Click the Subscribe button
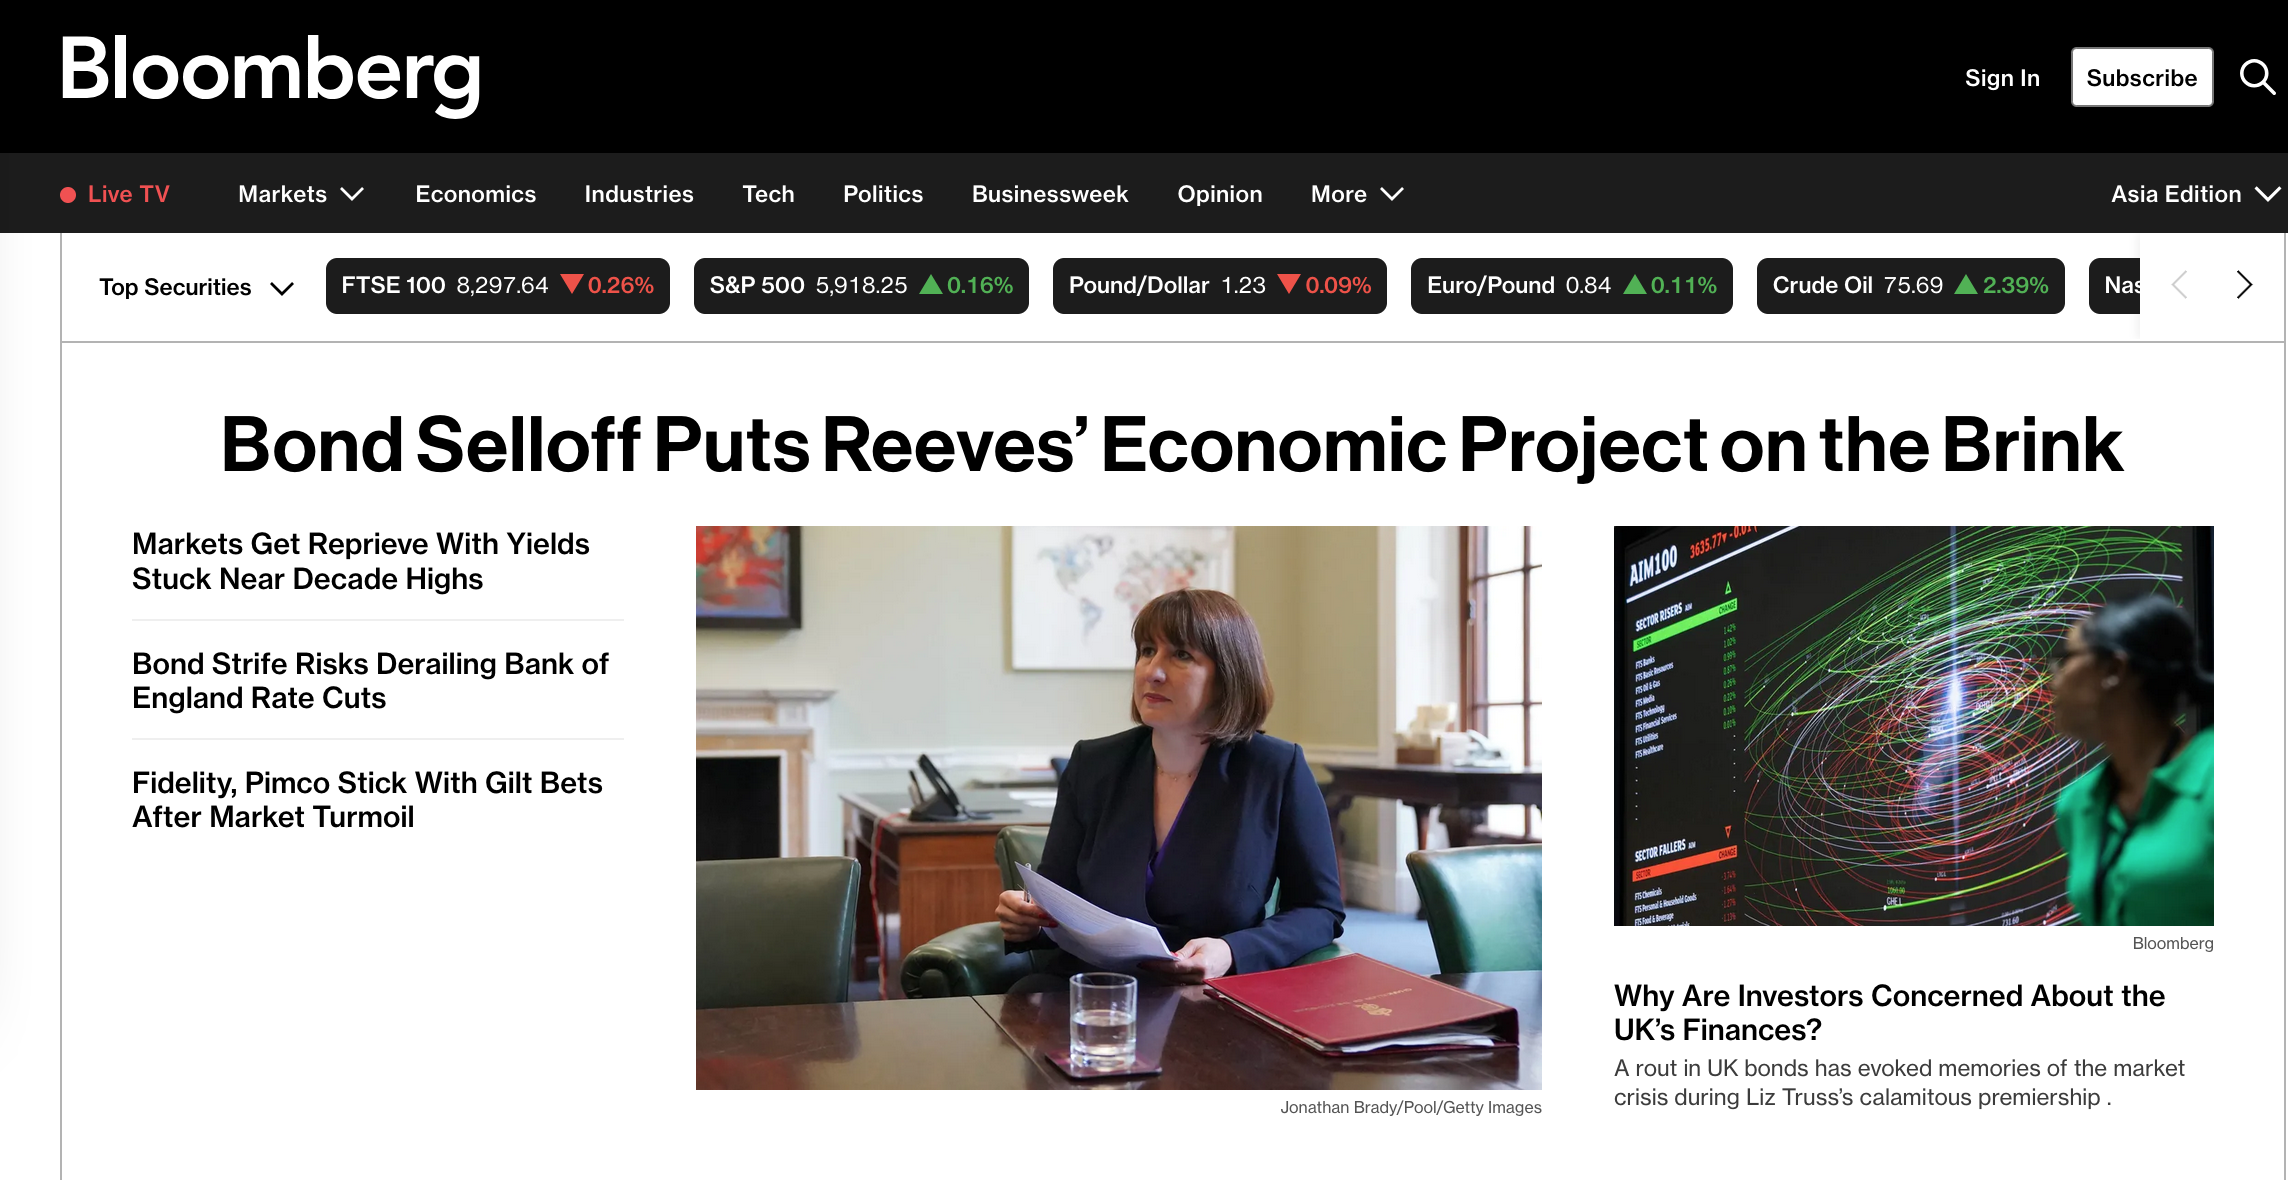Viewport: 2288px width, 1180px height. (x=2142, y=77)
